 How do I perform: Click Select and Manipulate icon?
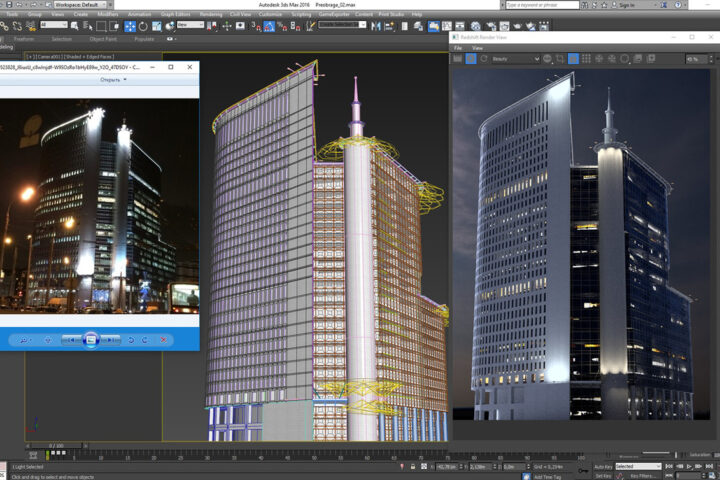226,27
